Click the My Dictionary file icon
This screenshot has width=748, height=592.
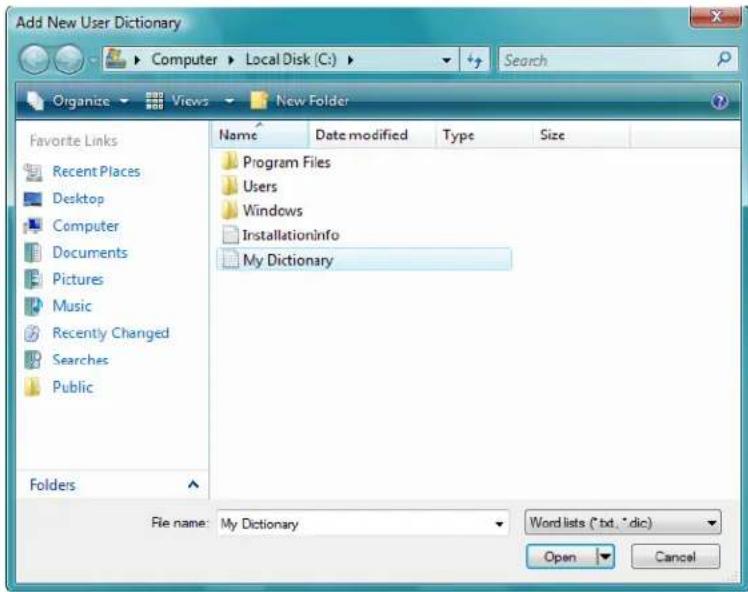[x=230, y=260]
